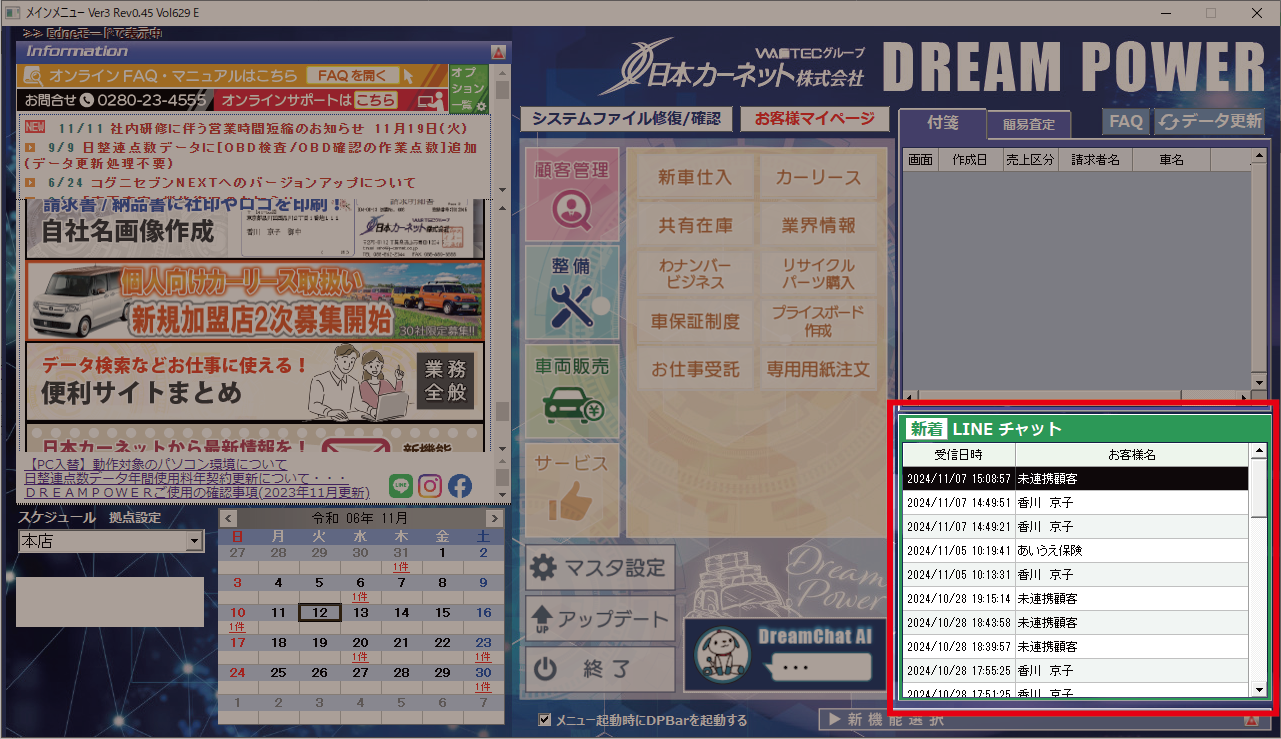
Task: Click 1件 under calendar date 31
Action: pos(402,567)
